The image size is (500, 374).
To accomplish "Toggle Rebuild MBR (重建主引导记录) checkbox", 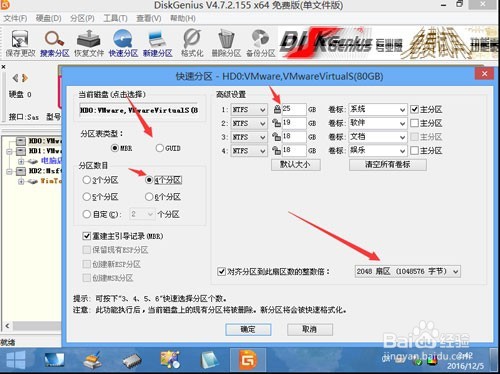I will pyautogui.click(x=87, y=236).
